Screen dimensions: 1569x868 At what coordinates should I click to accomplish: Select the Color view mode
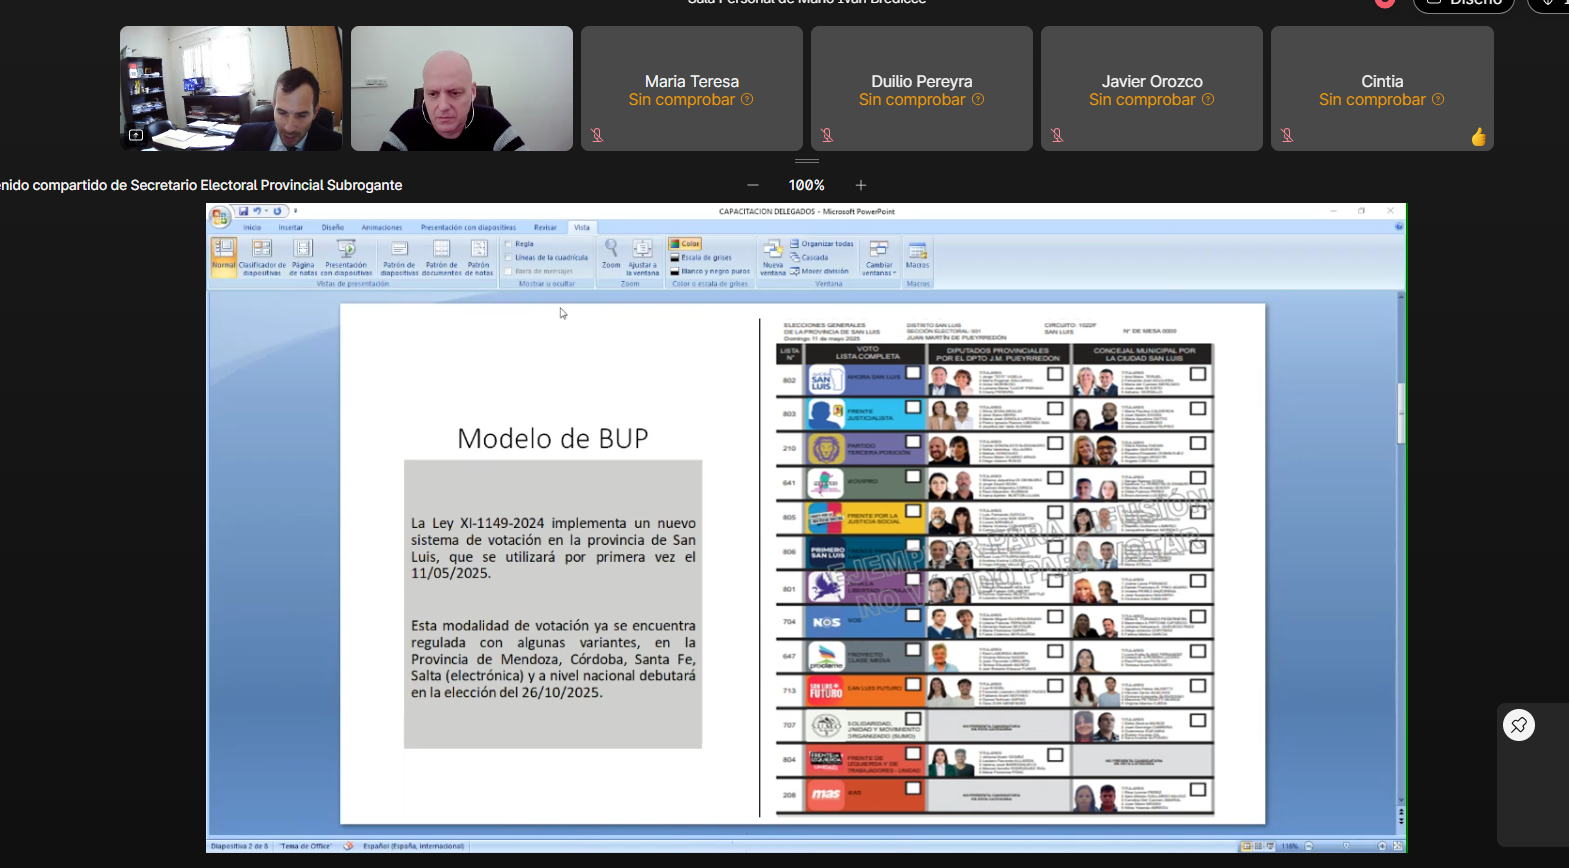[685, 243]
